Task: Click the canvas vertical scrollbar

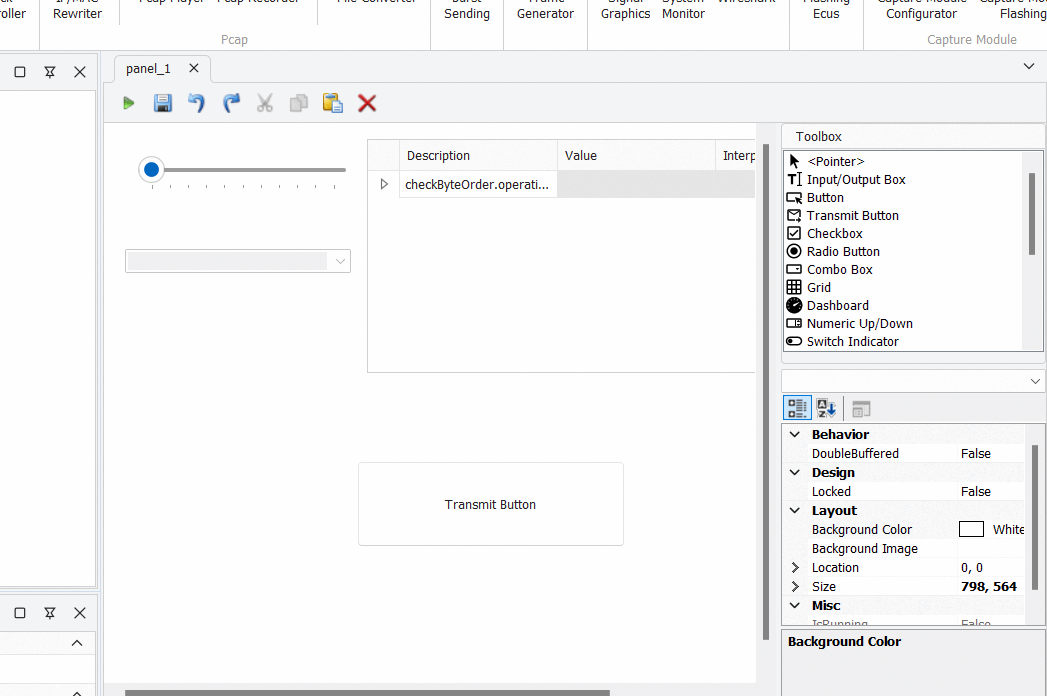Action: 766,392
